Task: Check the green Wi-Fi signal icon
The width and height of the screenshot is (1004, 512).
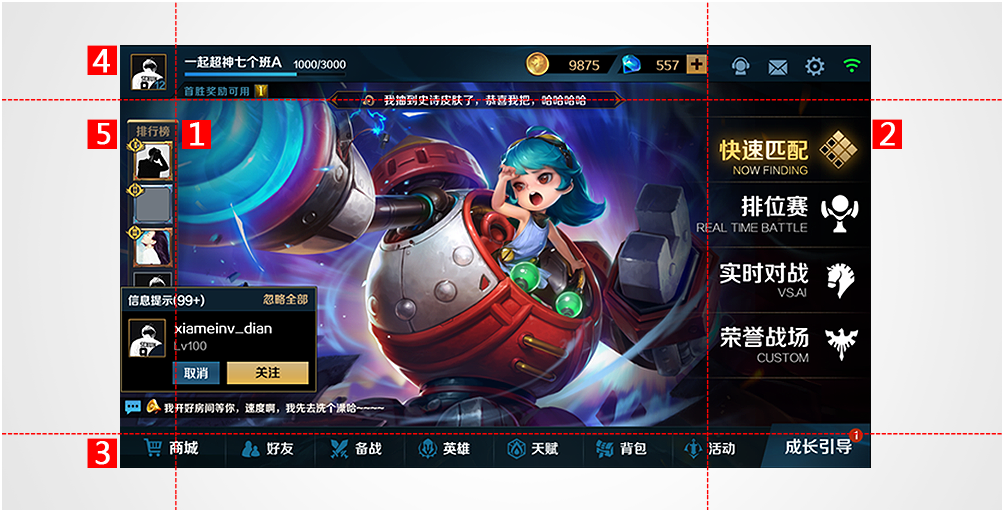Action: tap(852, 65)
